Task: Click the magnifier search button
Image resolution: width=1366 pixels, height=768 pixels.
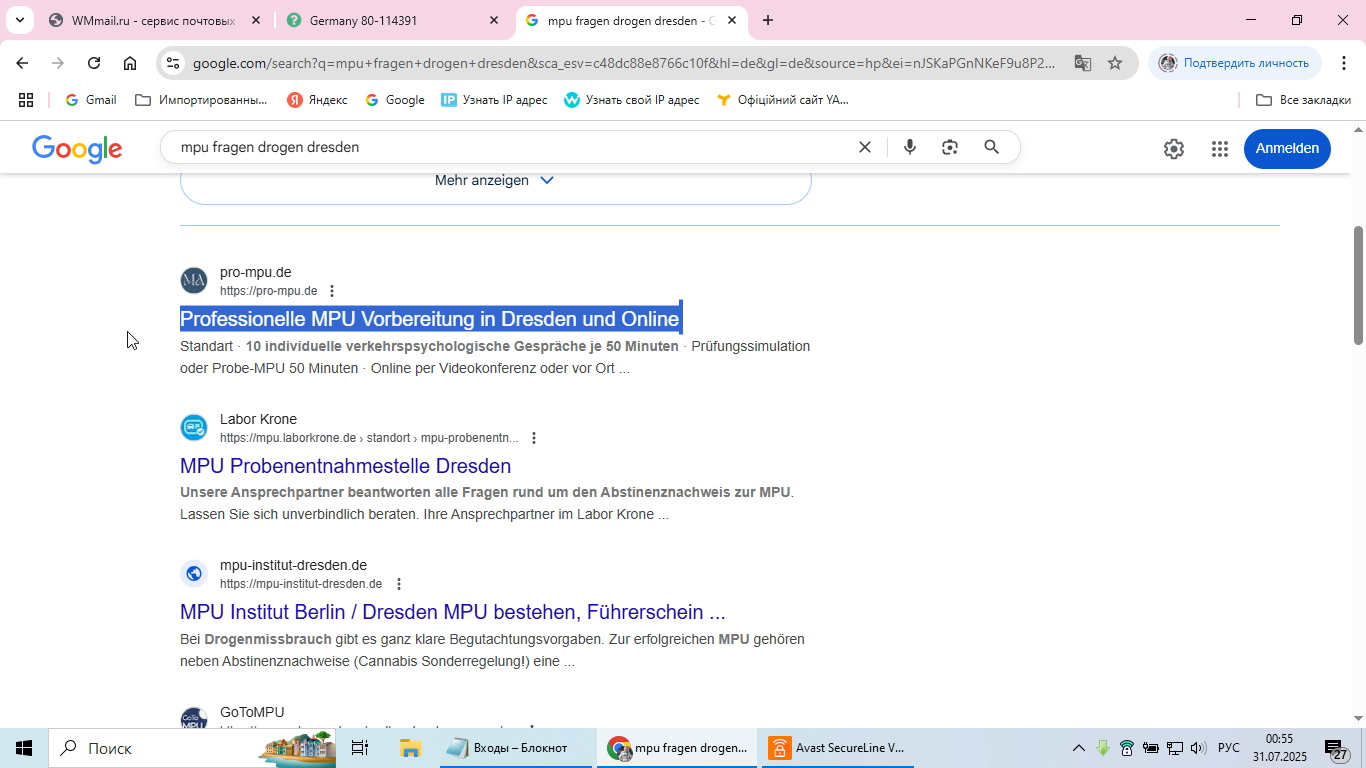Action: coord(992,147)
